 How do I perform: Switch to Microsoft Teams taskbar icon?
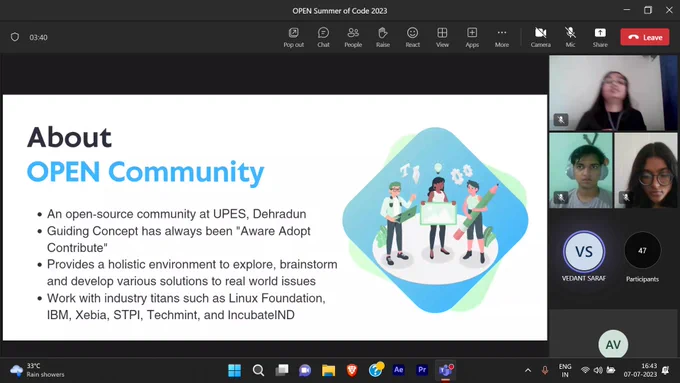pos(445,370)
